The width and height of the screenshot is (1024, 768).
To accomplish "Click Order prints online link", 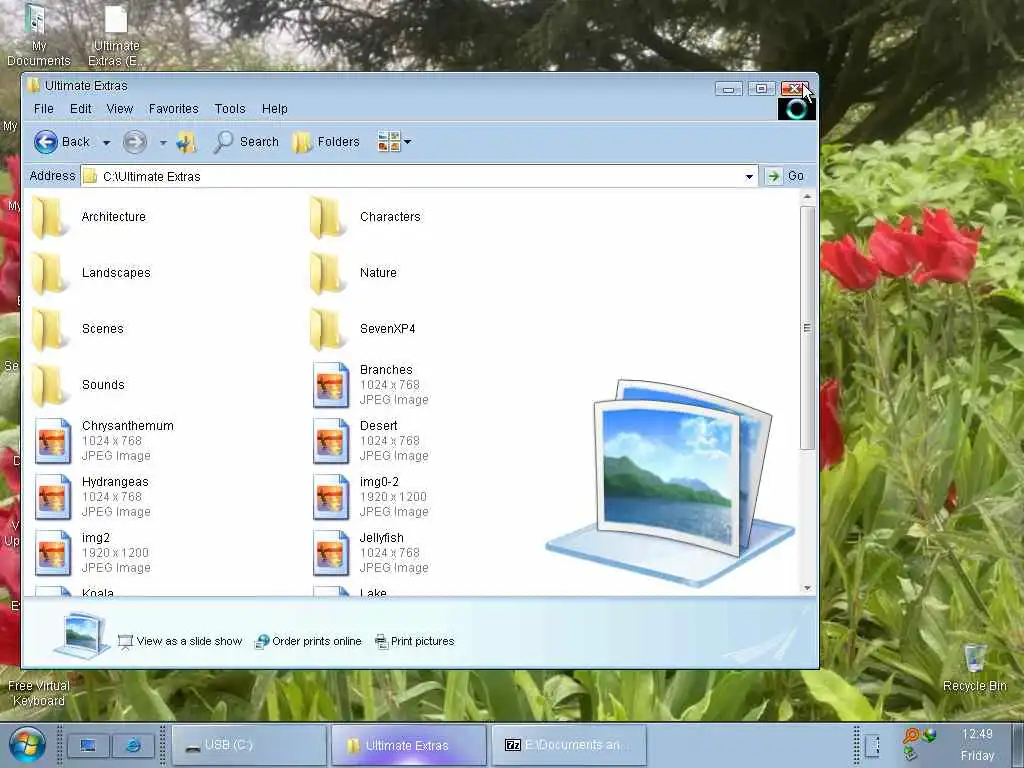I will tap(308, 641).
